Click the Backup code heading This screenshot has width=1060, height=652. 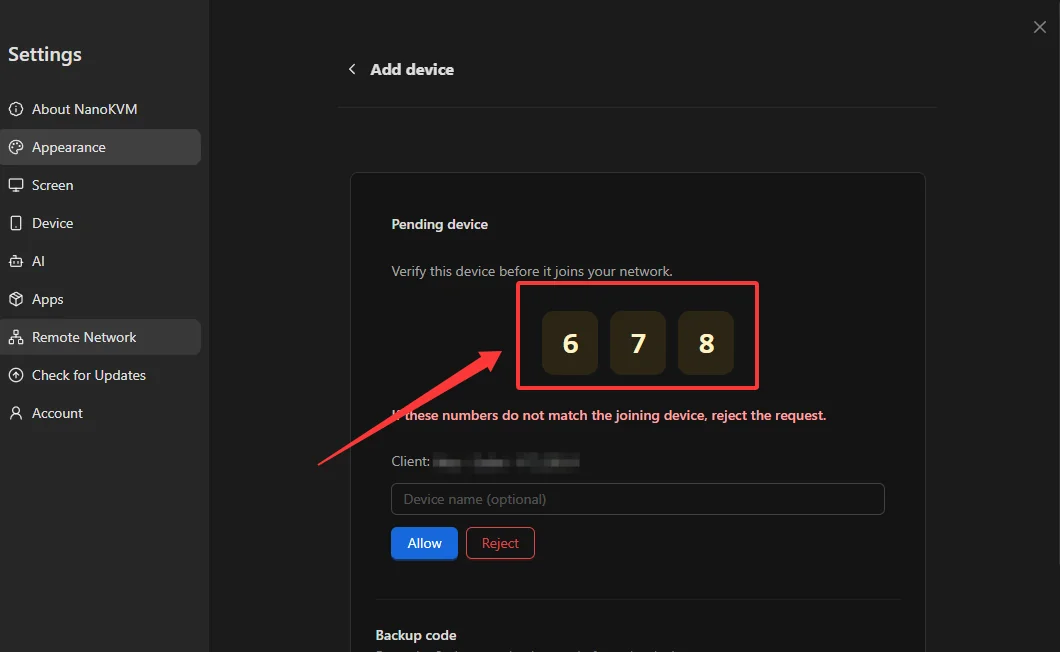pyautogui.click(x=416, y=635)
